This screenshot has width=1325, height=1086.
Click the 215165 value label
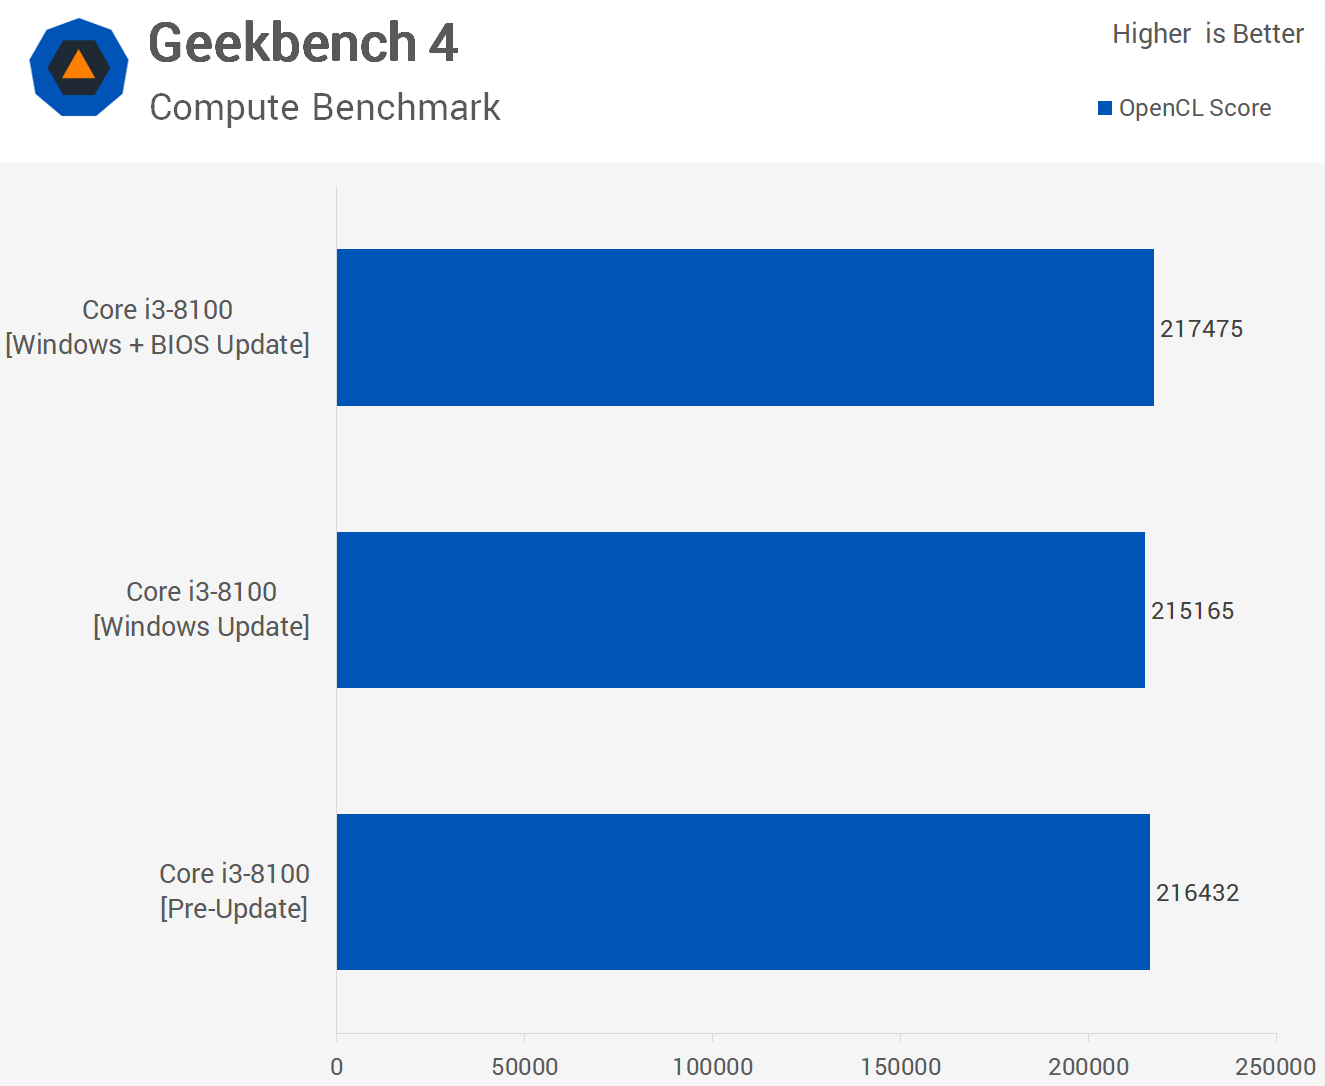click(1192, 611)
